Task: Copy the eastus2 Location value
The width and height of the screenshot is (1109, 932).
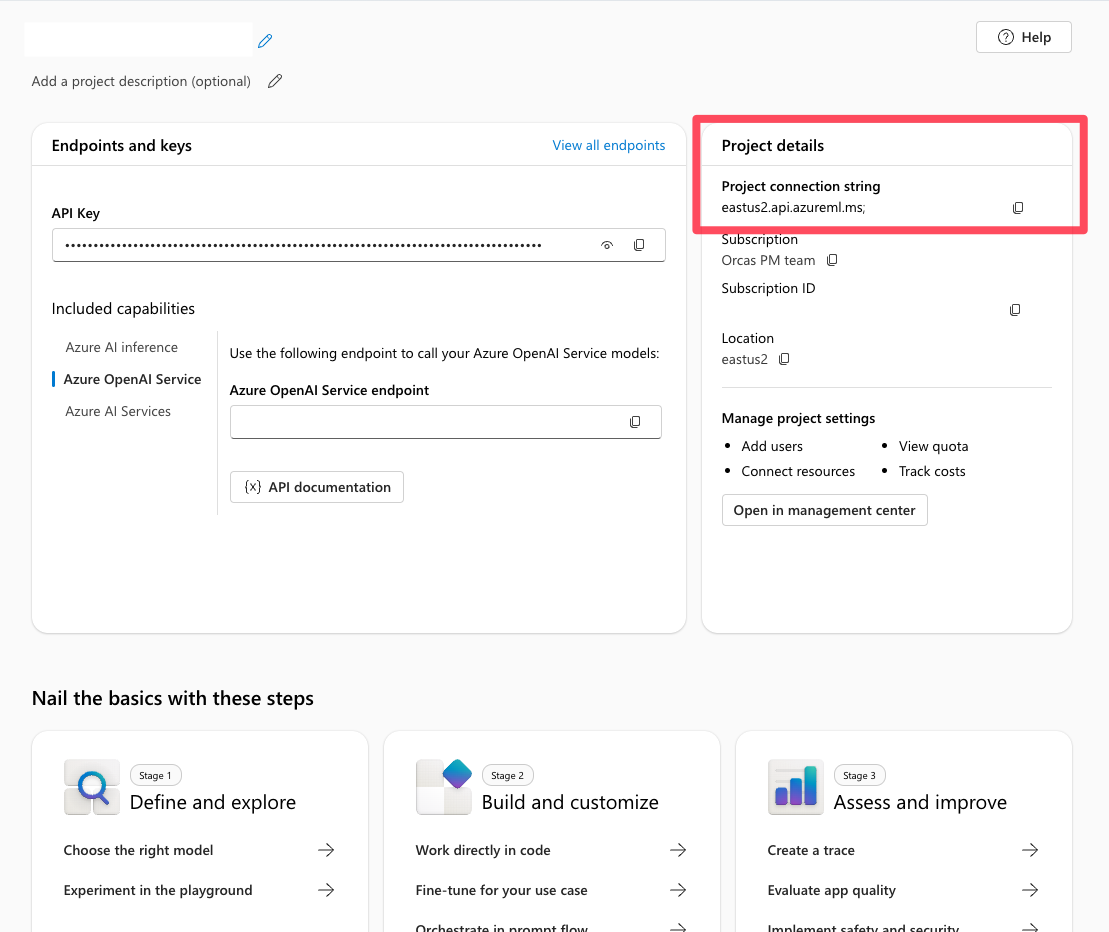Action: pos(783,358)
